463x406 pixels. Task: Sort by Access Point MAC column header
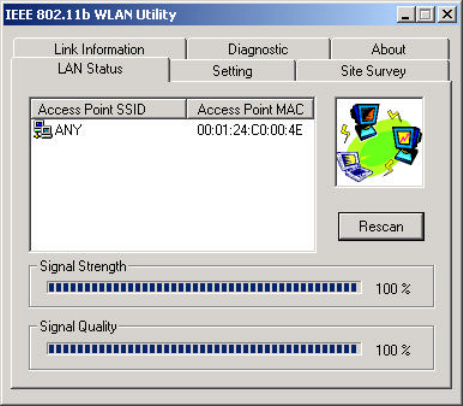pos(250,109)
